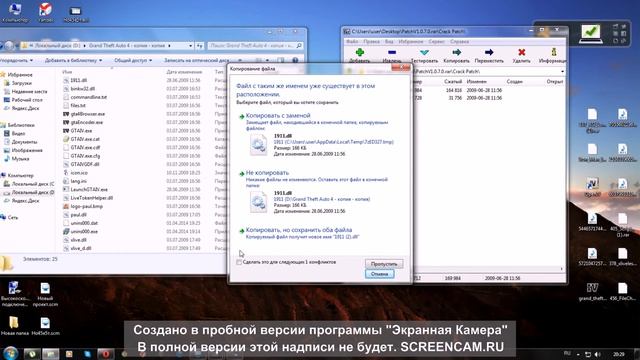Viewport: 640px width, 360px height.
Task: Open the Правка menu in 7-Zip
Action: pyautogui.click(x=371, y=42)
